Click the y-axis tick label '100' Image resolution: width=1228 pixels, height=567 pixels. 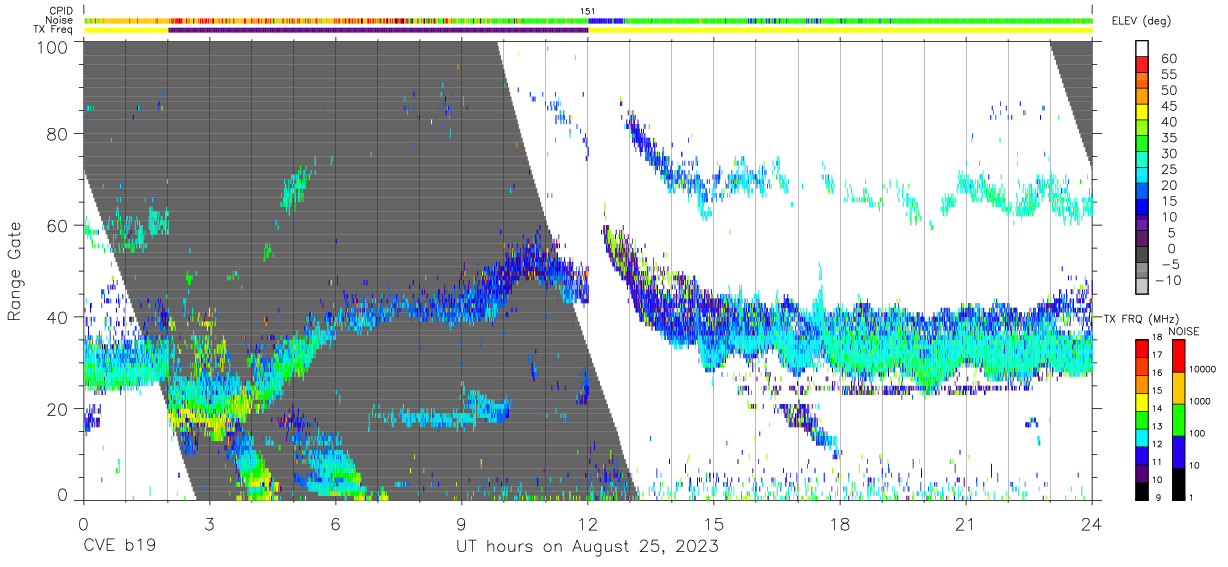51,46
